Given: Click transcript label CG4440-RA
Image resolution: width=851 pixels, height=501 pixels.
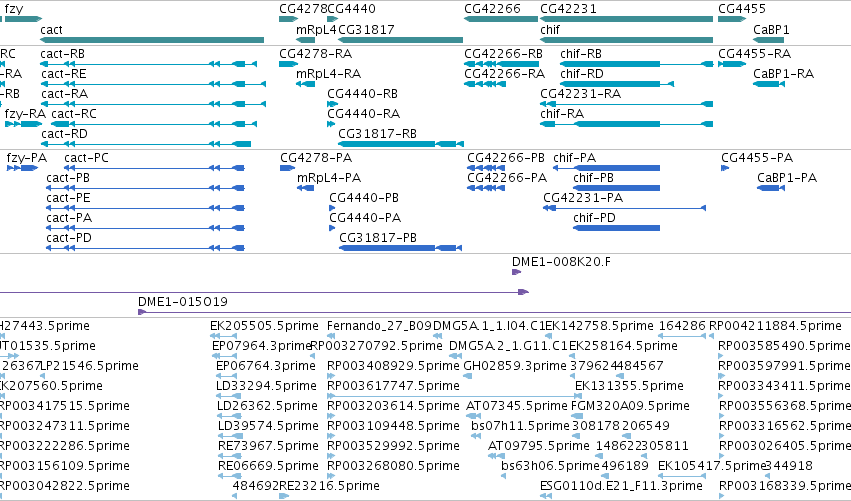Looking at the screenshot, I should (364, 114).
